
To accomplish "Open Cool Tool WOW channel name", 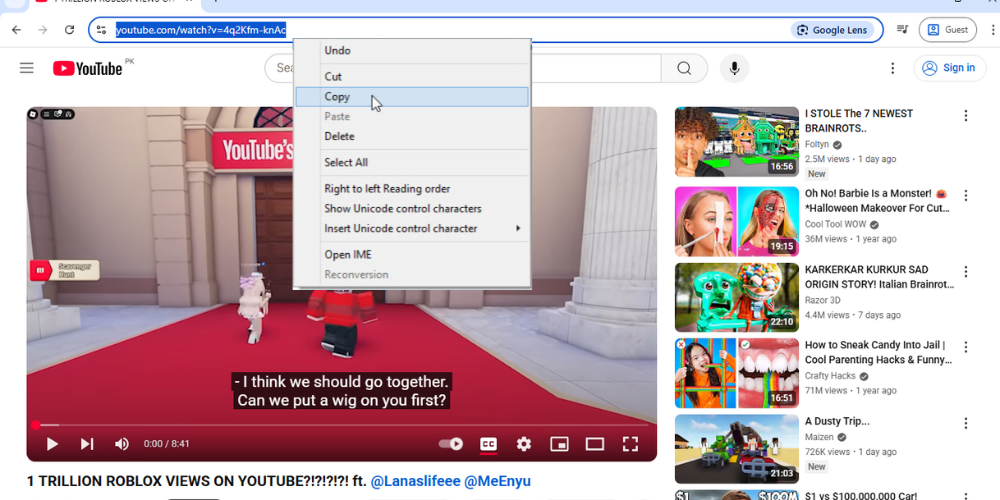I will coord(835,224).
